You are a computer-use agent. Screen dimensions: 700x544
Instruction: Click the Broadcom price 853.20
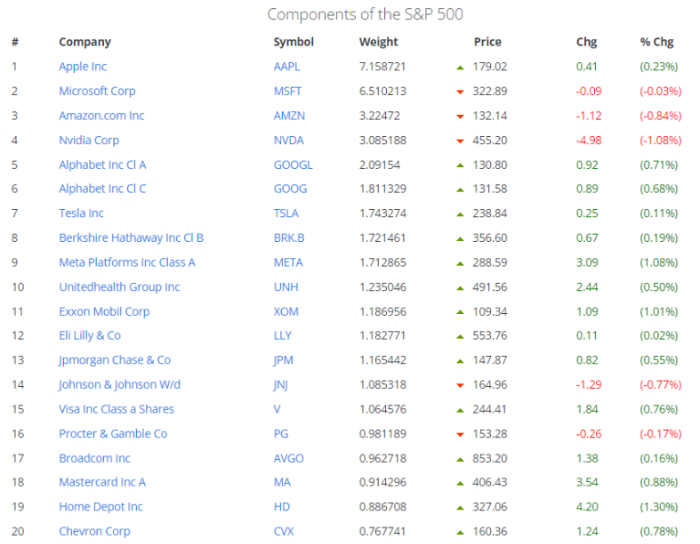(x=490, y=458)
